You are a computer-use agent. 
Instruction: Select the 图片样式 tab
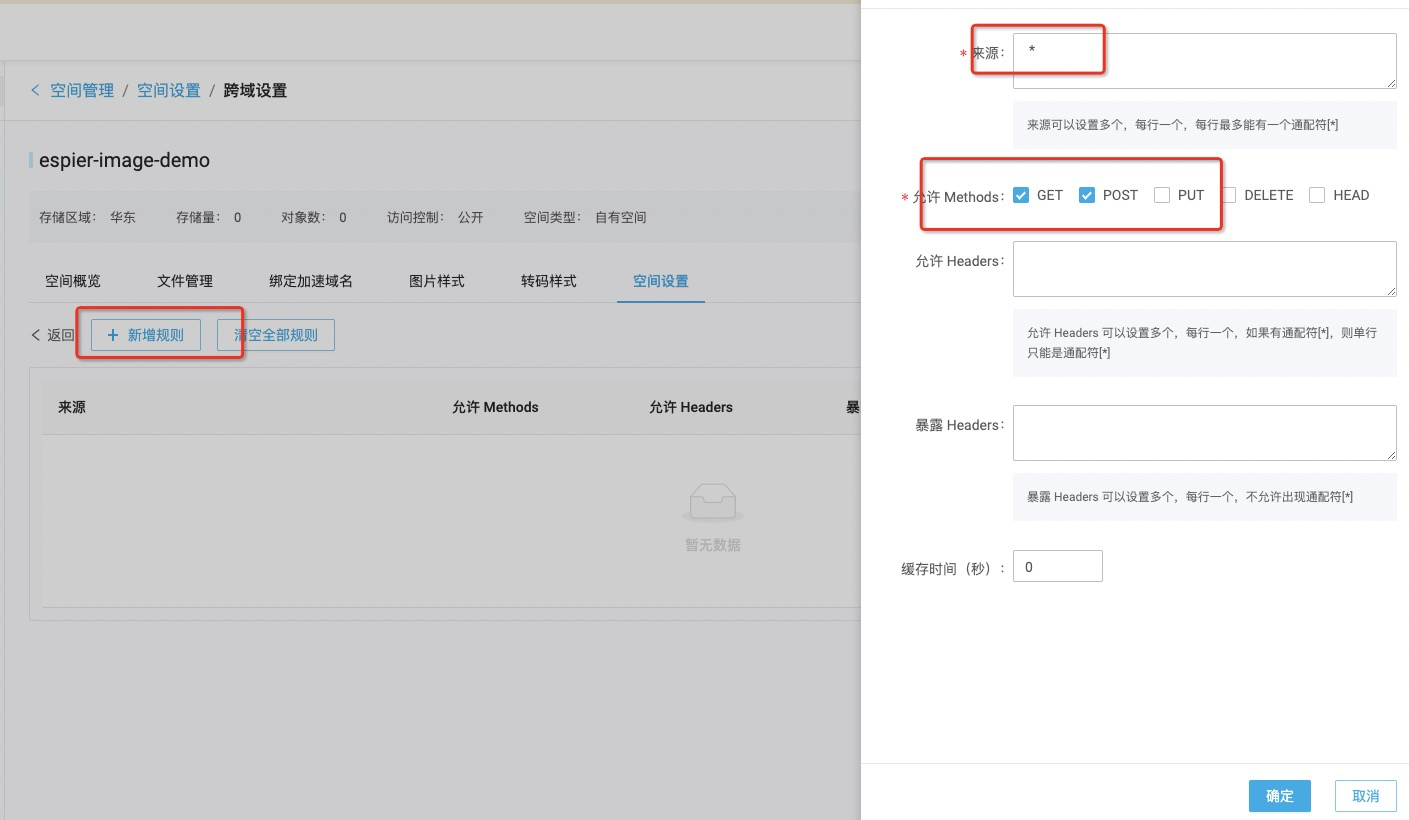pos(437,281)
